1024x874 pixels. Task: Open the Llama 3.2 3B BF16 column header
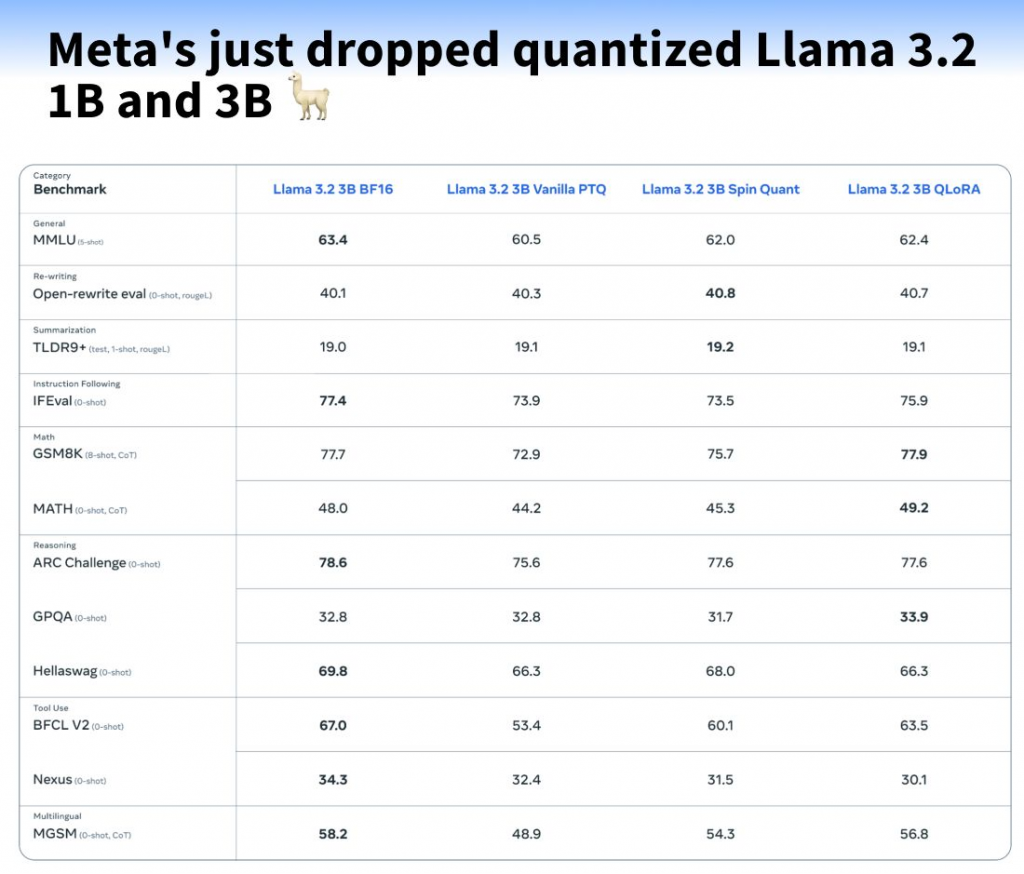333,189
